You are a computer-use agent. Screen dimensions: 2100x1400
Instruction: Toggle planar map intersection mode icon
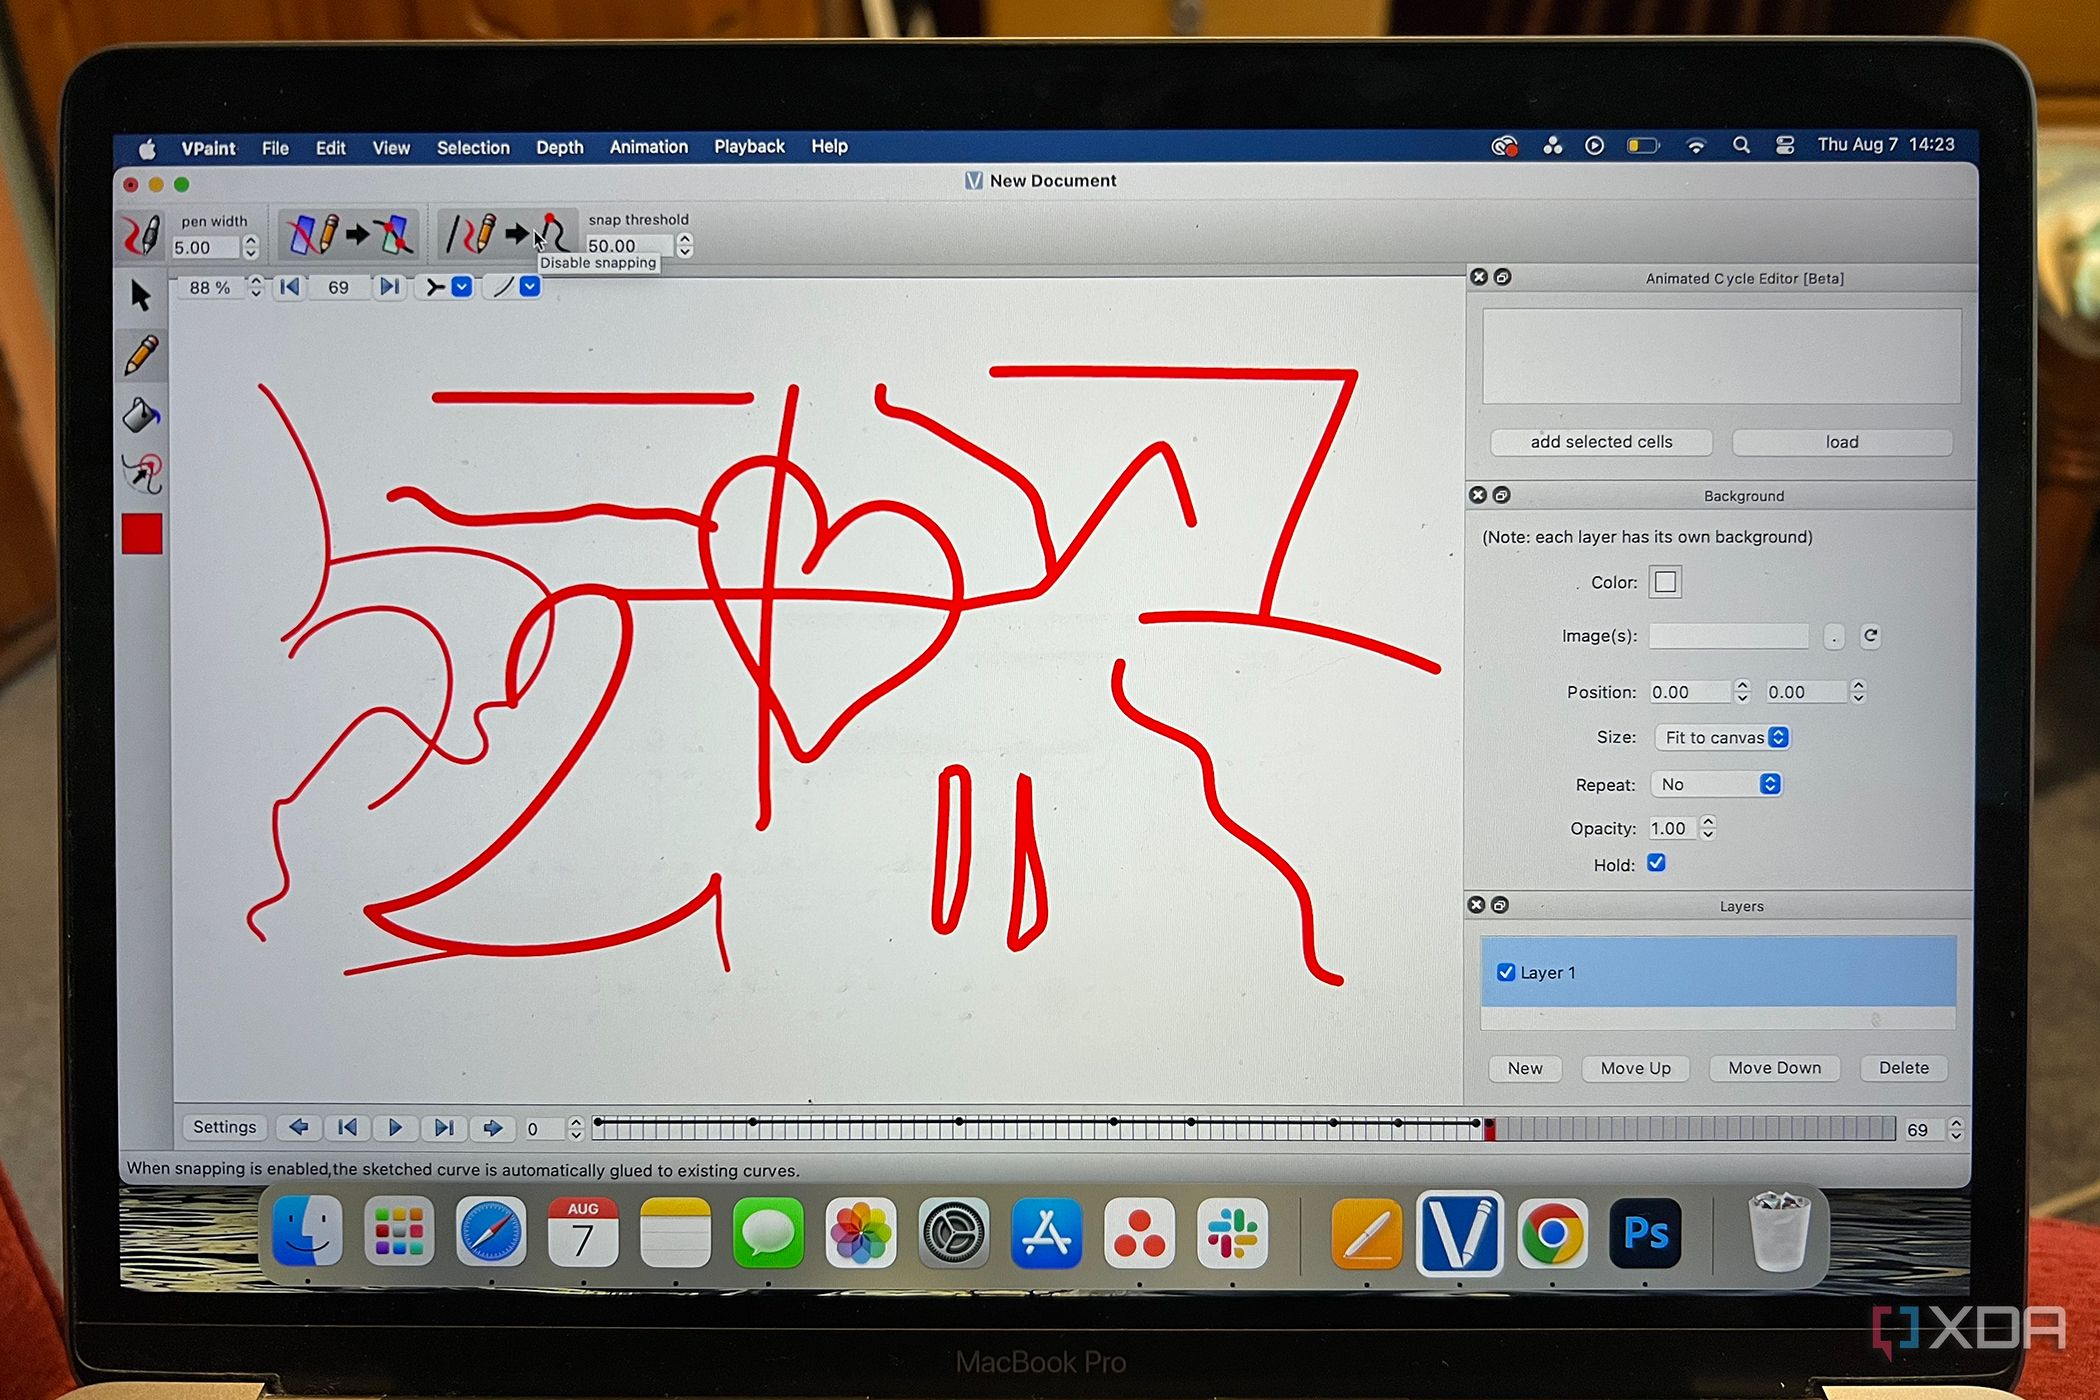coord(348,235)
